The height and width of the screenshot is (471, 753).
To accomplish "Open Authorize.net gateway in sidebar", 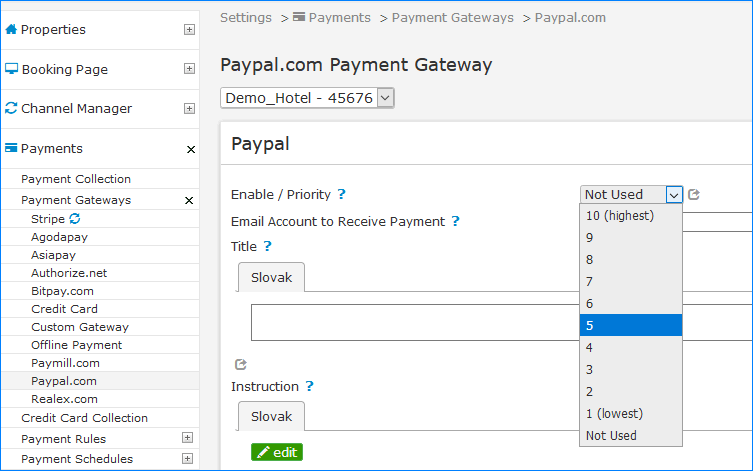I will (x=69, y=272).
